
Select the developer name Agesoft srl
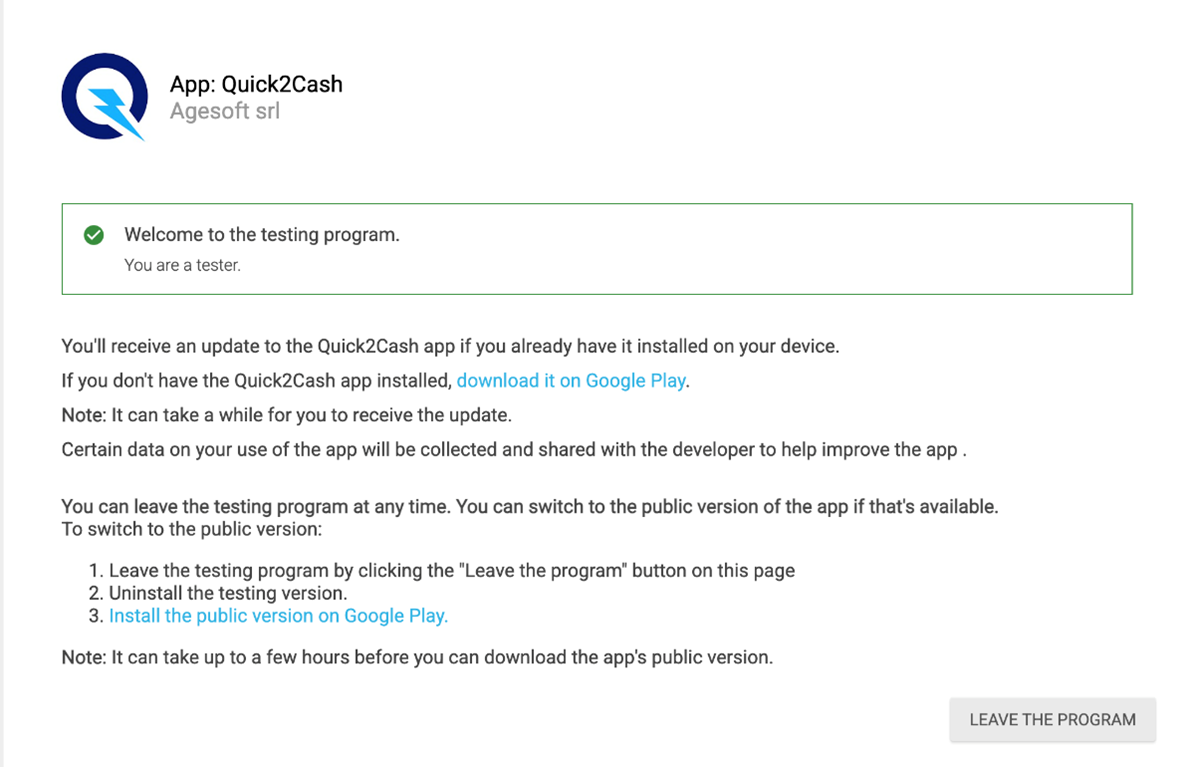point(225,111)
